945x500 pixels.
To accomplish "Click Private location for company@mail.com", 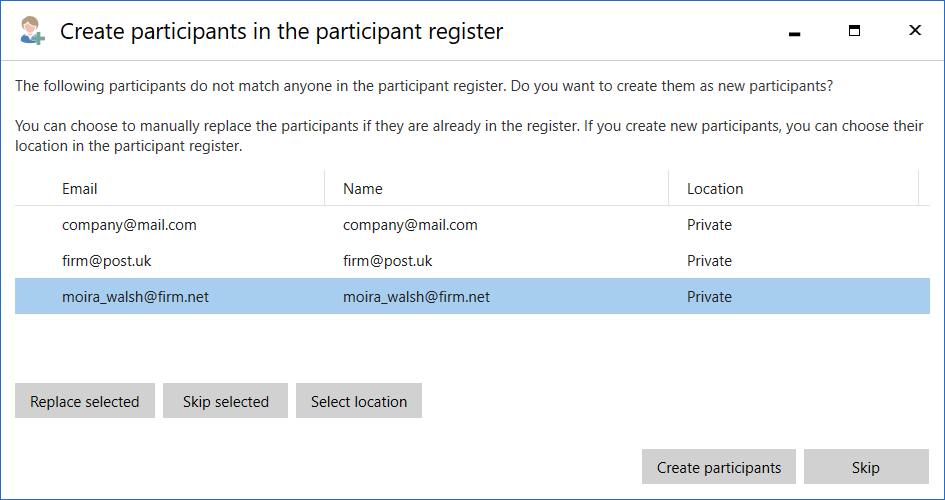I will click(709, 225).
